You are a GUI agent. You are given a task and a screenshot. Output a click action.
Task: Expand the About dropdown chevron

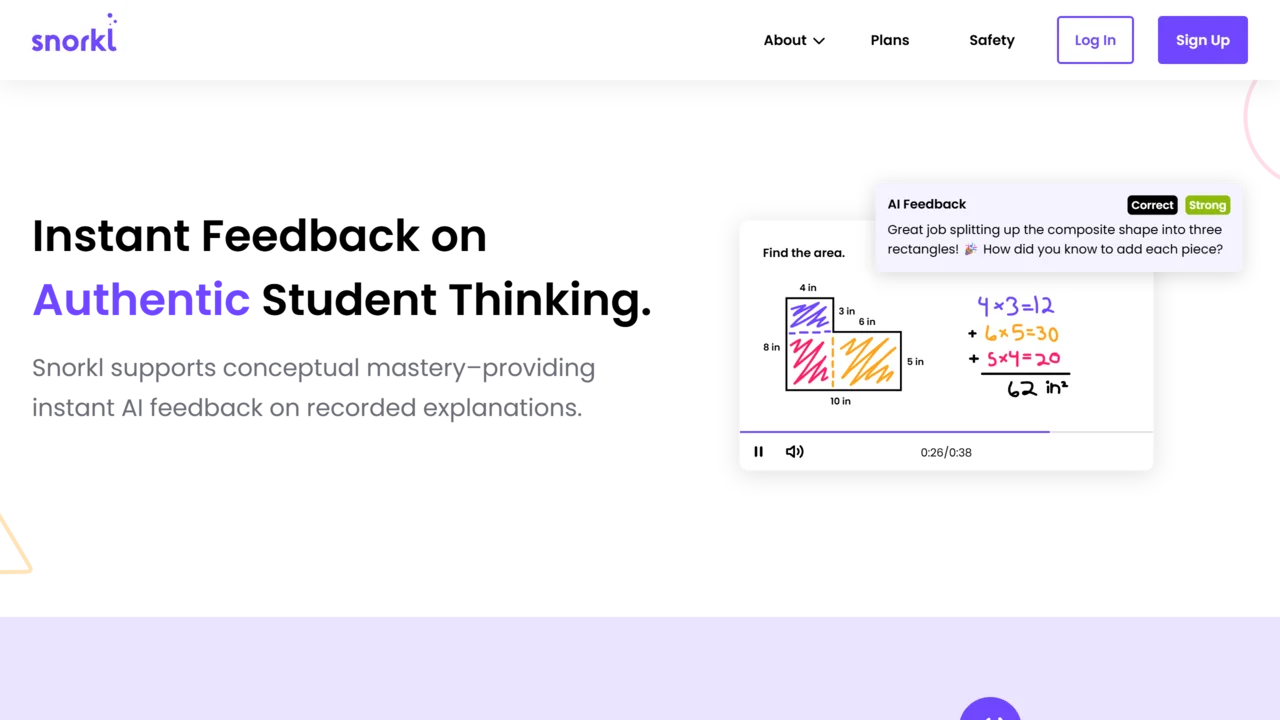pos(819,41)
